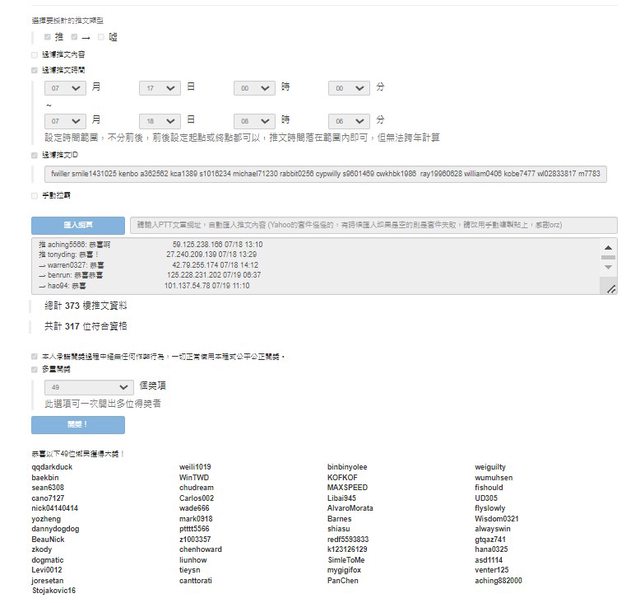Click the blue 開獎 draw button
The image size is (640, 603).
78,425
